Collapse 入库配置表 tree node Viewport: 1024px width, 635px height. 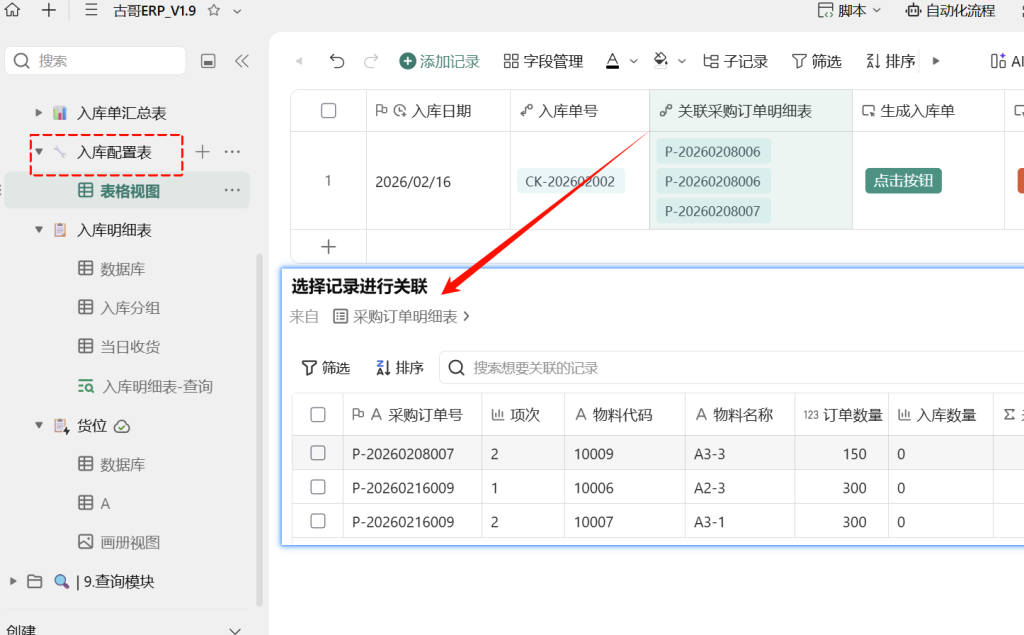(x=39, y=152)
